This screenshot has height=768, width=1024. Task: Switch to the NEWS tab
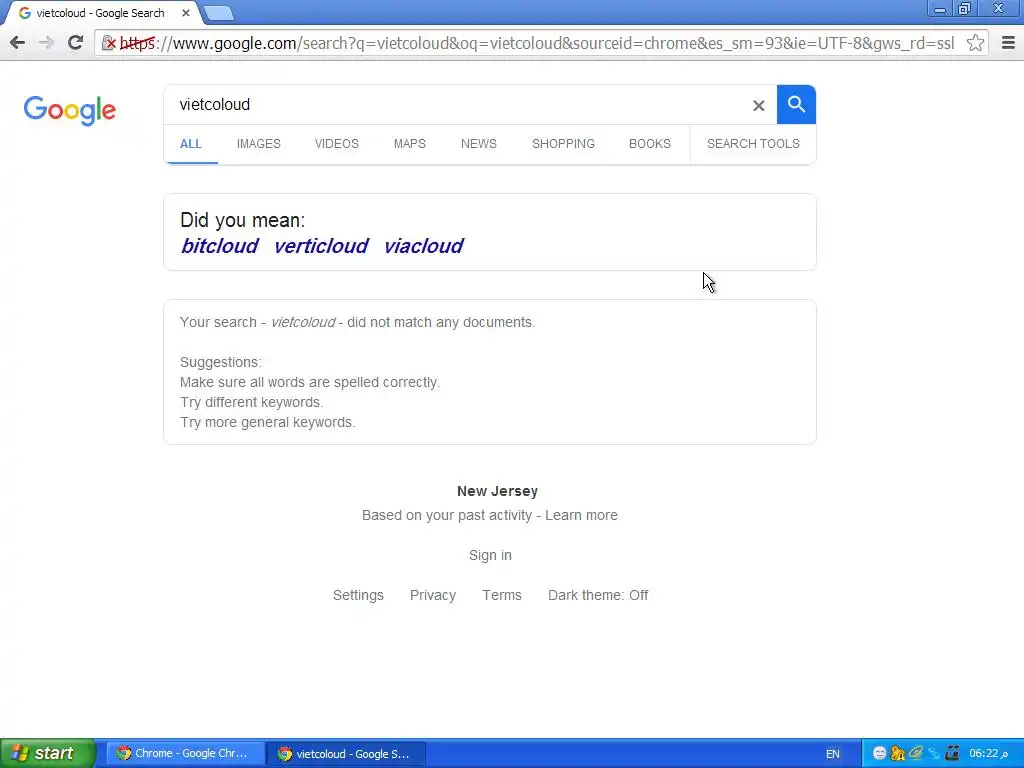479,144
